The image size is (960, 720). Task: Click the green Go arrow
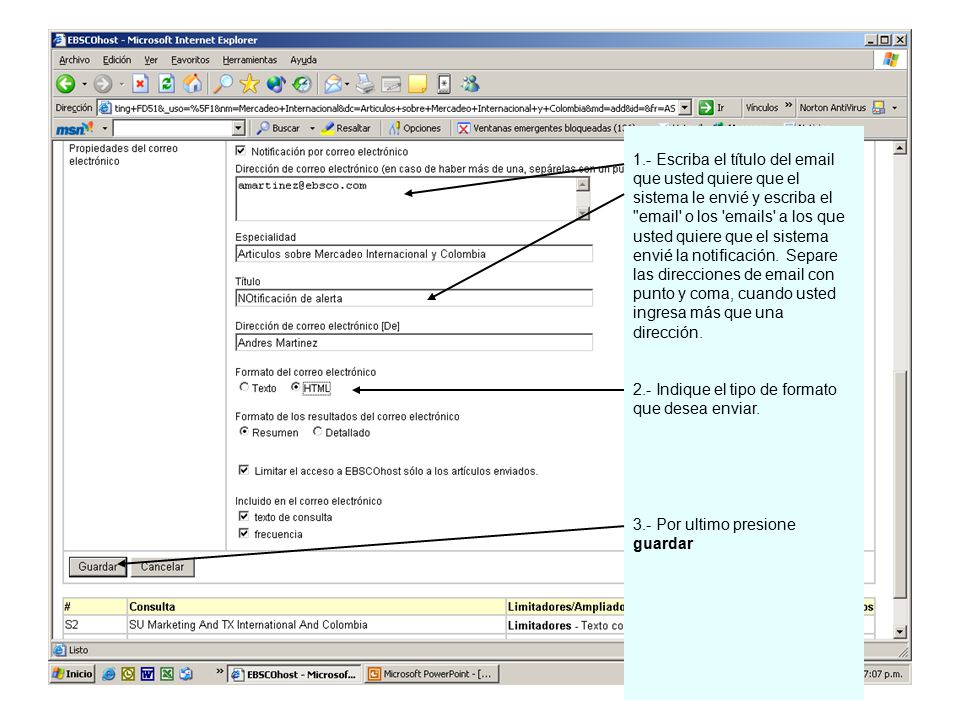point(706,108)
